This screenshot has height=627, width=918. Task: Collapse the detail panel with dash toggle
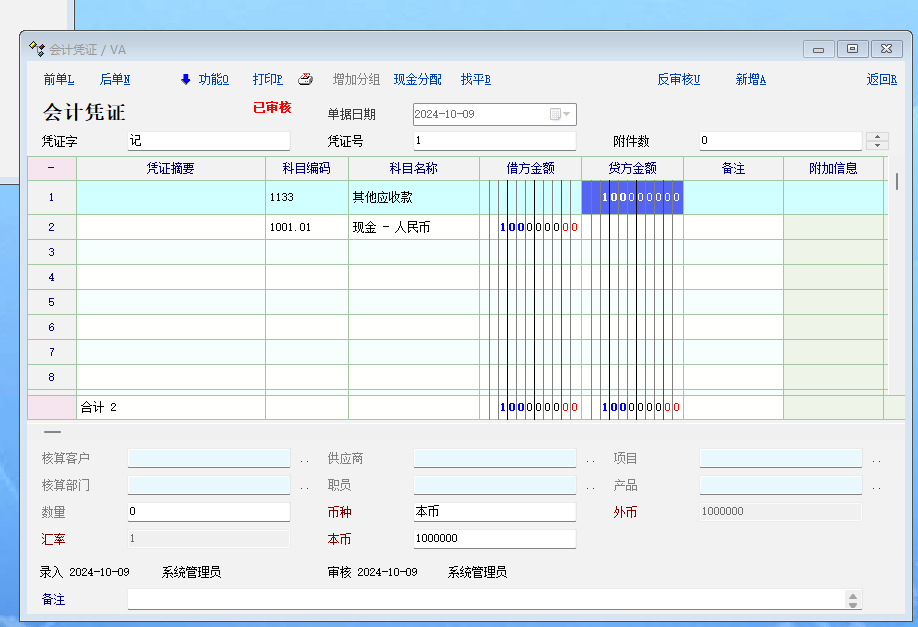(x=52, y=433)
